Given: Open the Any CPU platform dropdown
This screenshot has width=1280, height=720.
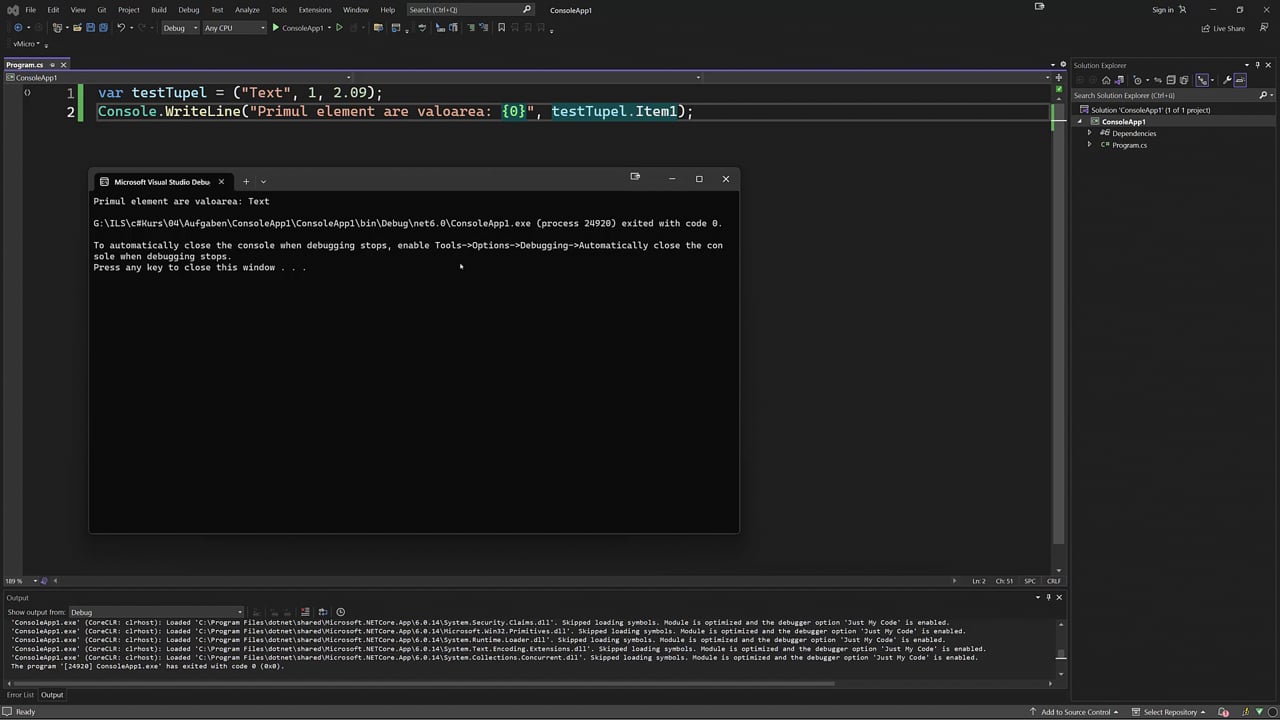Looking at the screenshot, I should pyautogui.click(x=234, y=28).
